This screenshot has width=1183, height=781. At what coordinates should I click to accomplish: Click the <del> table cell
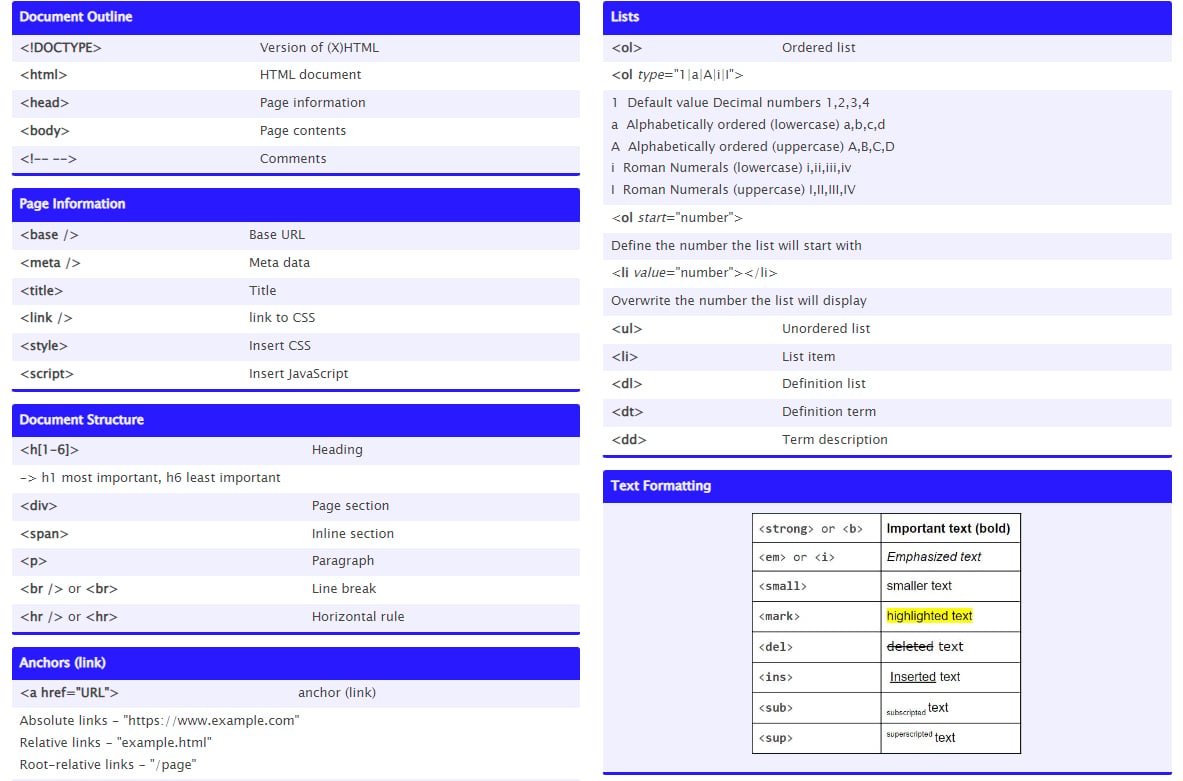click(816, 647)
